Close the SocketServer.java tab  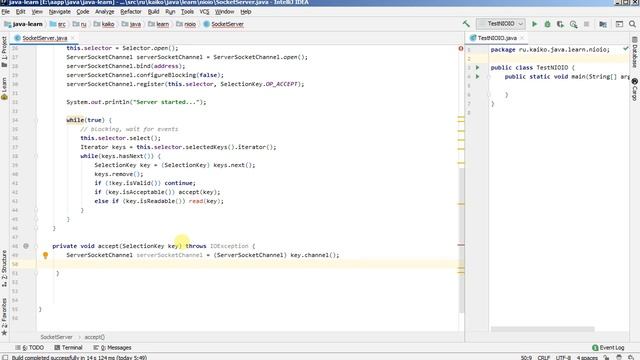coord(73,38)
